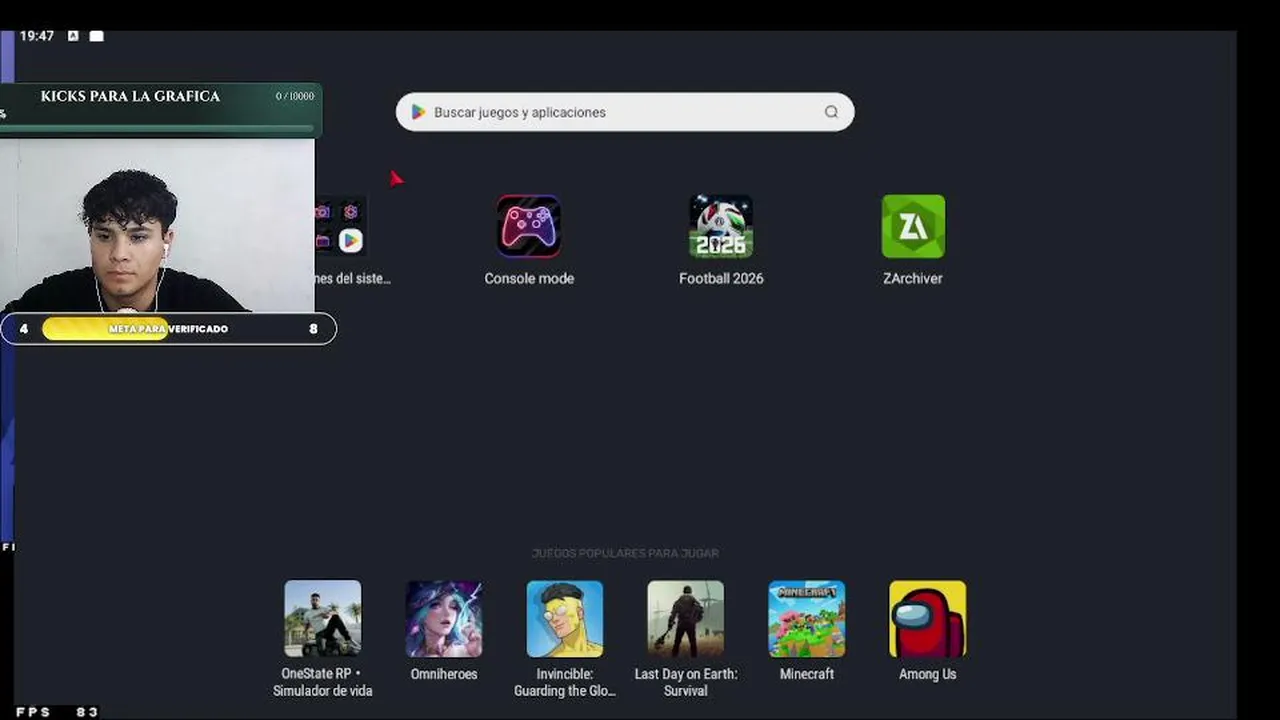Click the "Omniheroes" label
1280x720 pixels.
point(444,674)
